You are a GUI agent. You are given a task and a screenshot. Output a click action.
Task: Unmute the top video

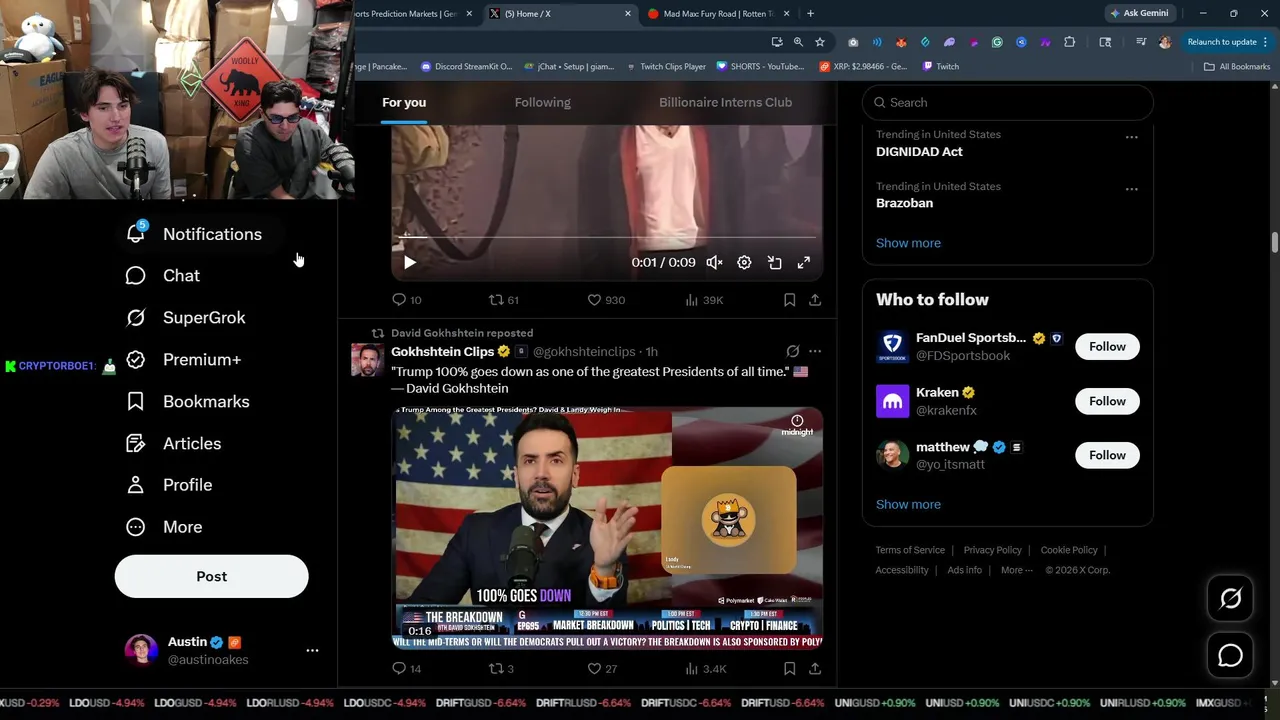[x=714, y=263]
